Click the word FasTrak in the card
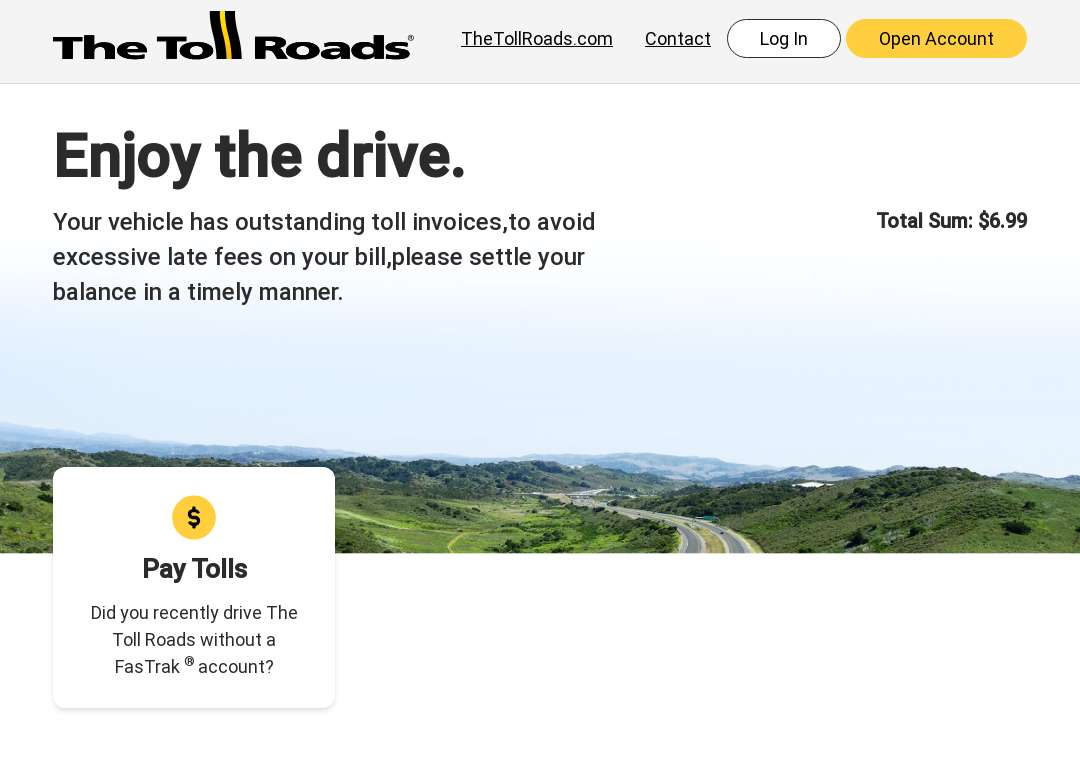Viewport: 1080px width, 768px height. click(147, 667)
